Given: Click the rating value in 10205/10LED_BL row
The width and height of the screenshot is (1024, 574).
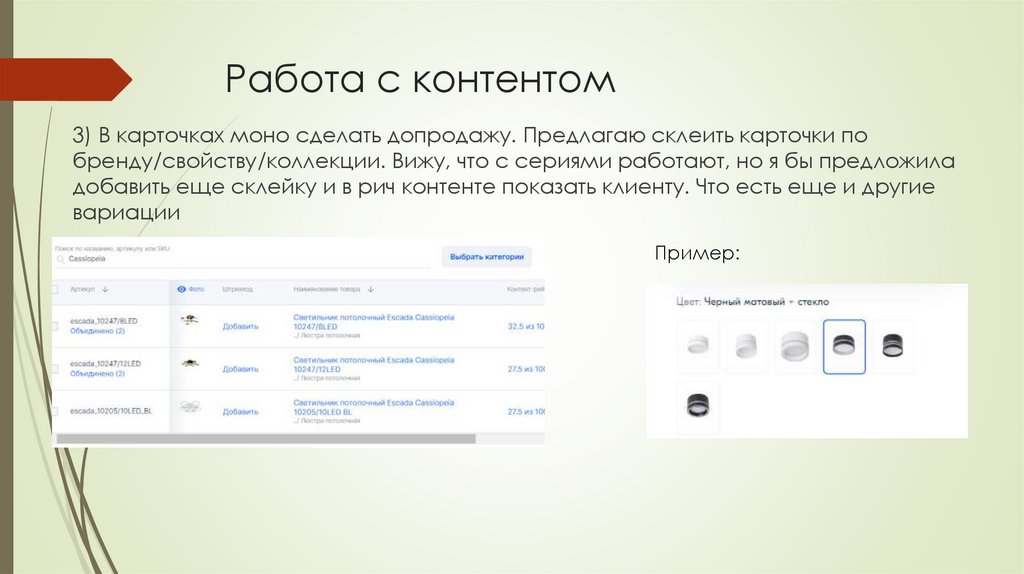Looking at the screenshot, I should [x=526, y=411].
